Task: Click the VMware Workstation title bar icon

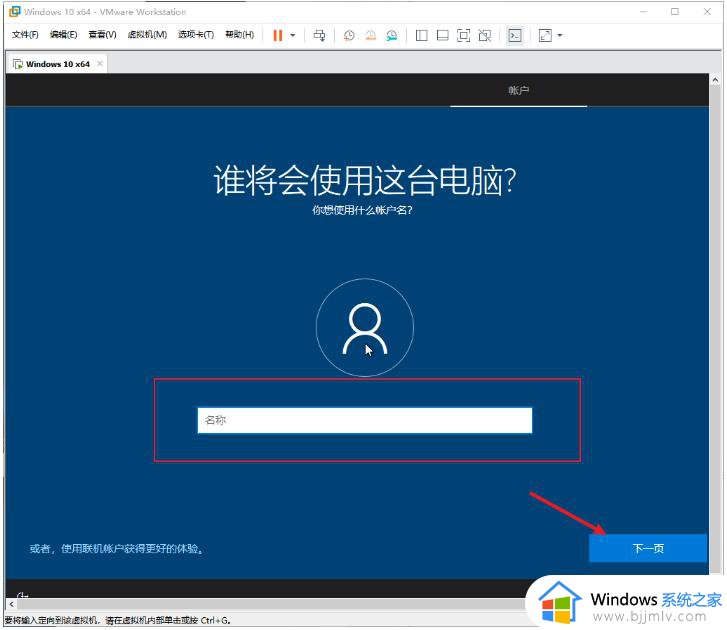Action: tap(15, 12)
